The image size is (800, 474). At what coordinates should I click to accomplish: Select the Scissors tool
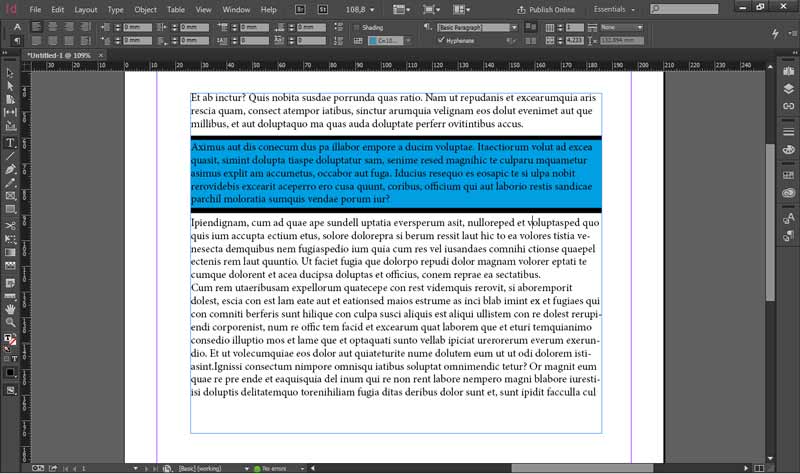(x=10, y=226)
